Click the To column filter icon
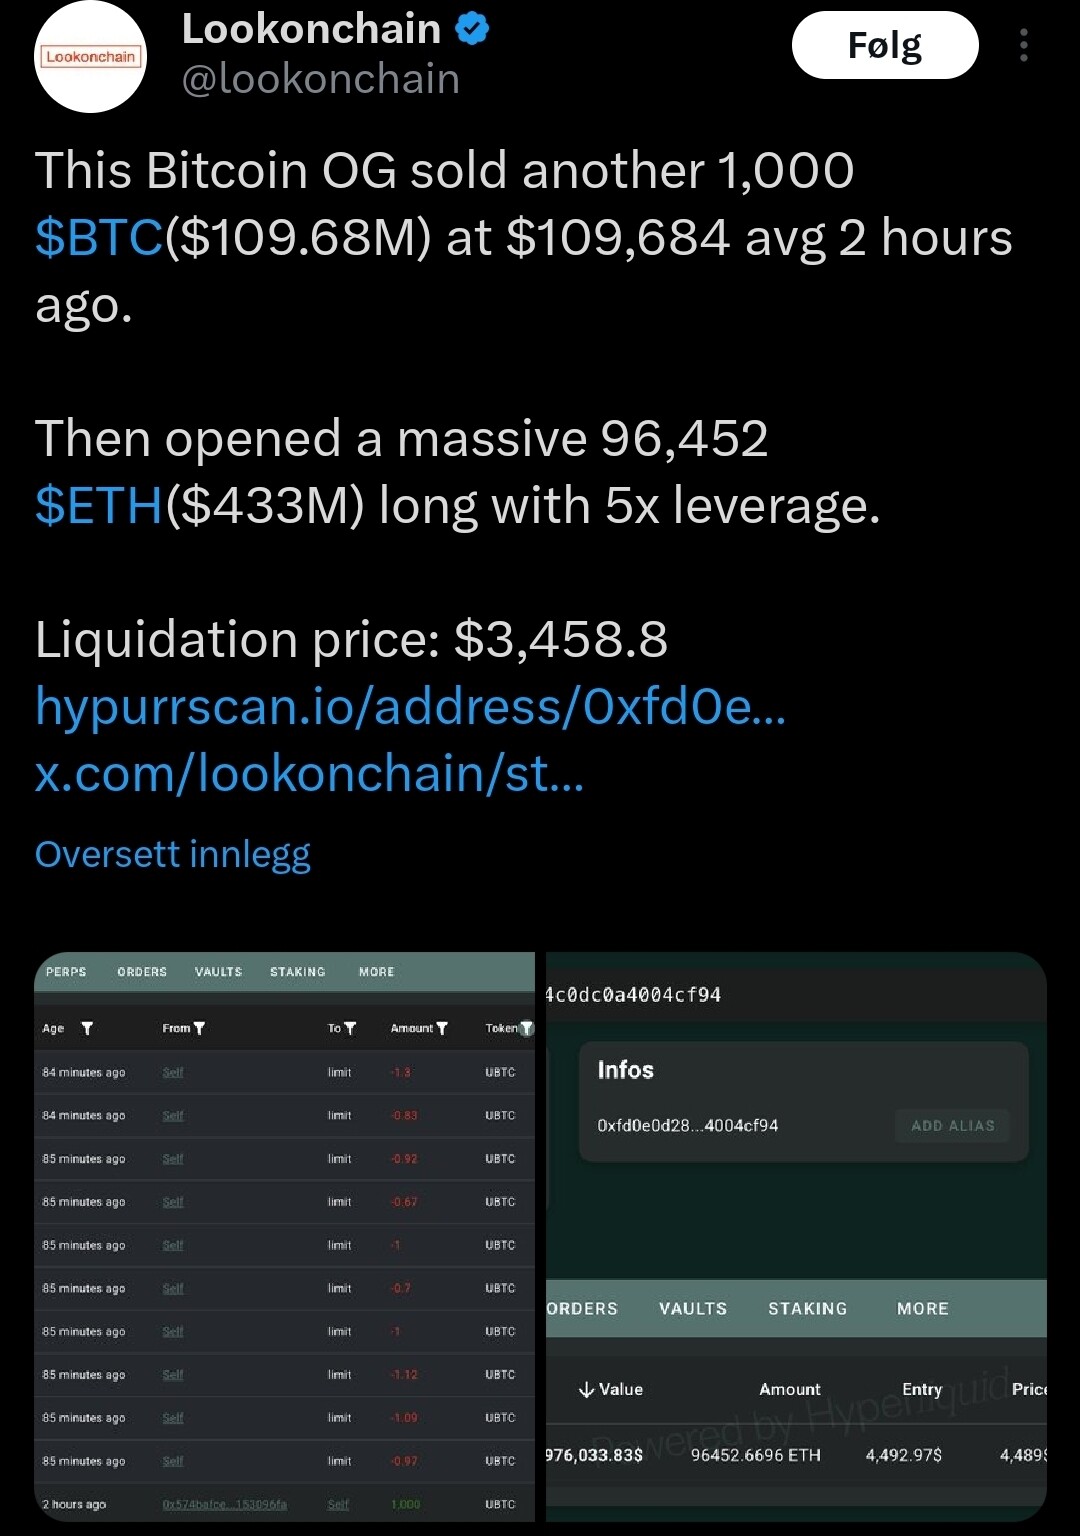This screenshot has width=1080, height=1536. click(350, 1028)
